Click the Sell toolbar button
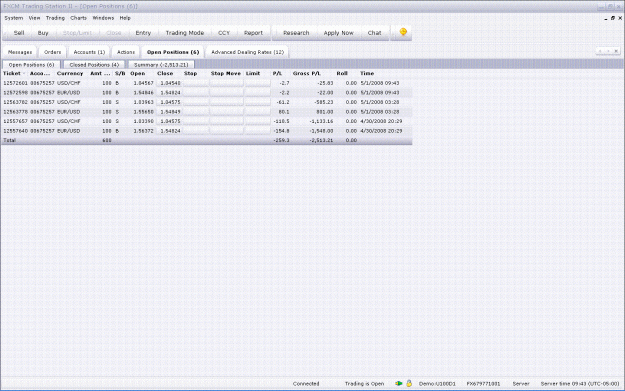The height and width of the screenshot is (391, 625). (x=19, y=33)
